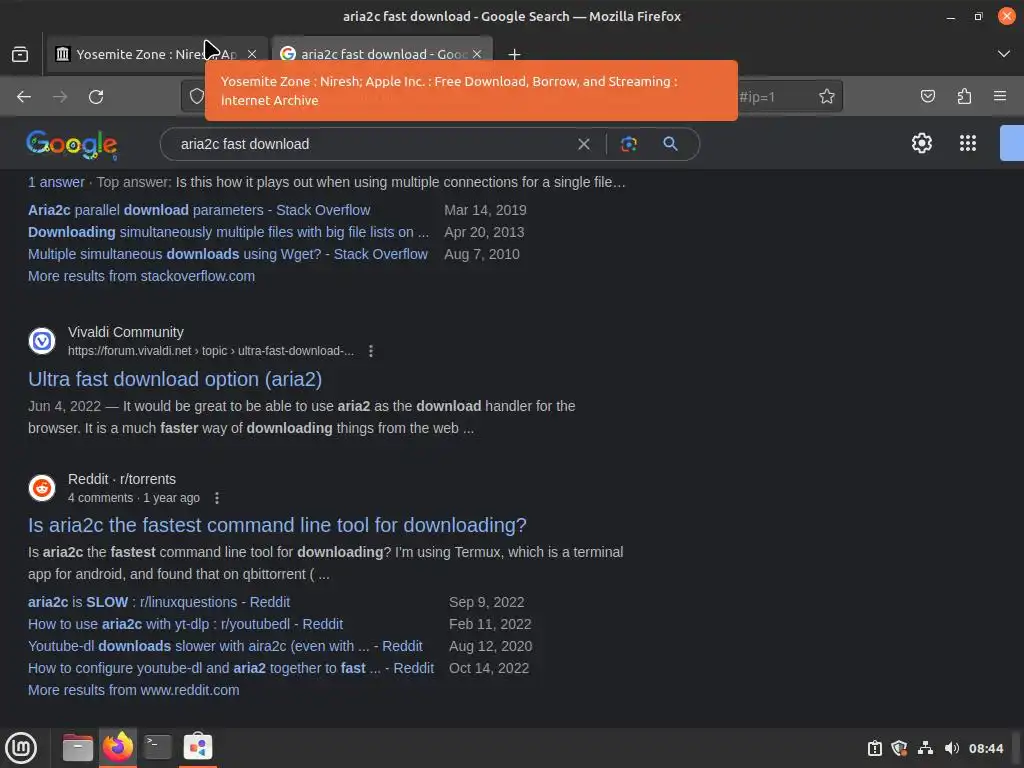List all tabs dropdown arrow
Image resolution: width=1024 pixels, height=768 pixels.
[x=1004, y=54]
